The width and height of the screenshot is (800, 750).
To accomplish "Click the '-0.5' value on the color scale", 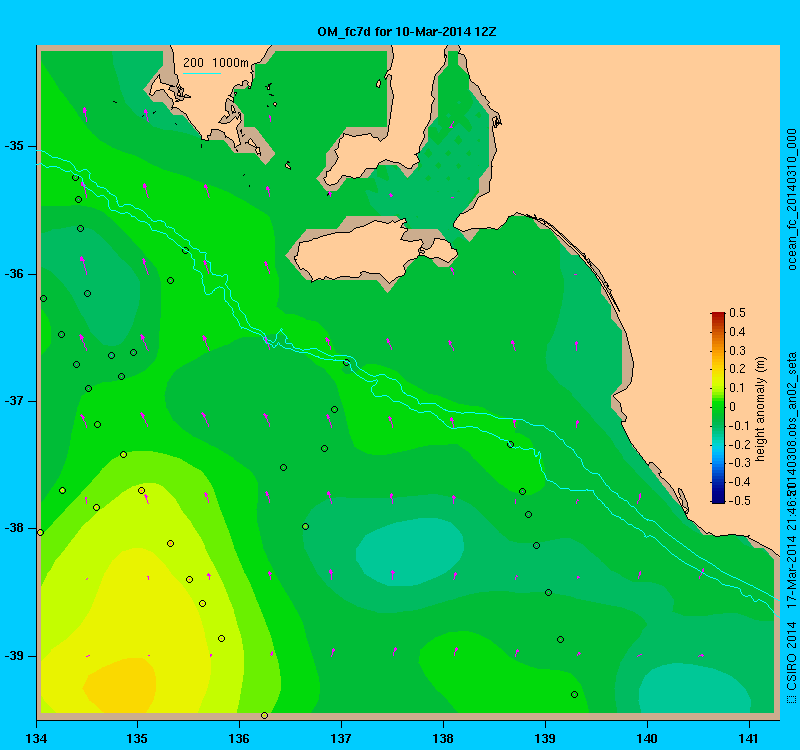I will (x=738, y=501).
